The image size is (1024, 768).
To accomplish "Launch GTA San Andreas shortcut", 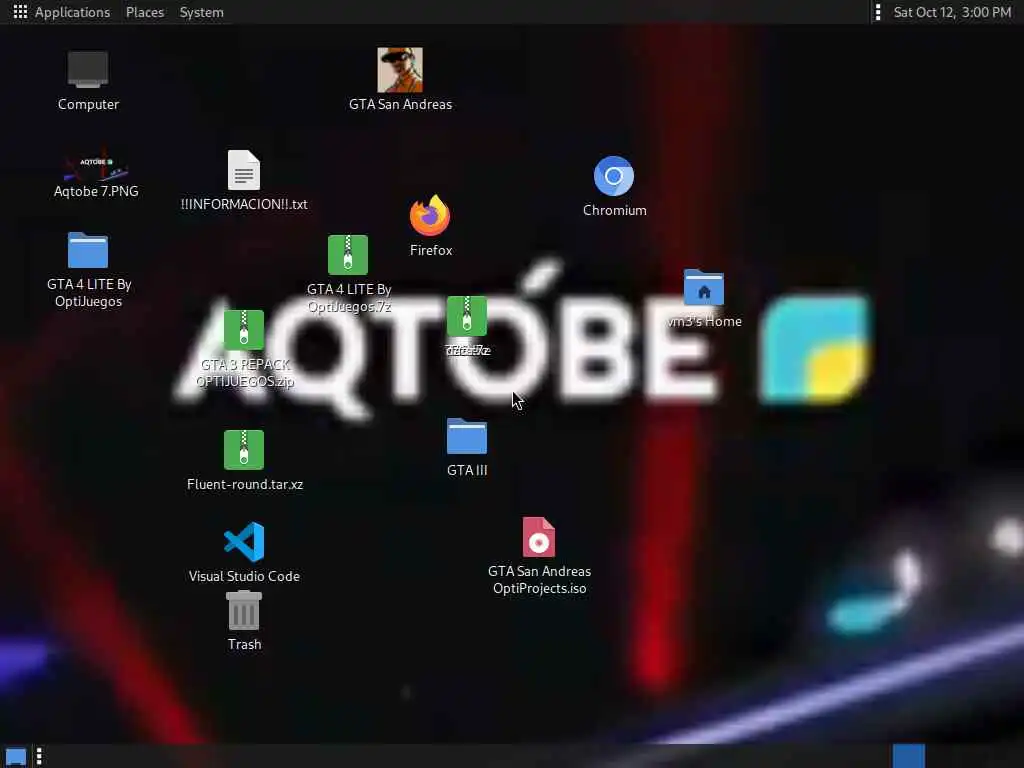I will click(x=400, y=70).
